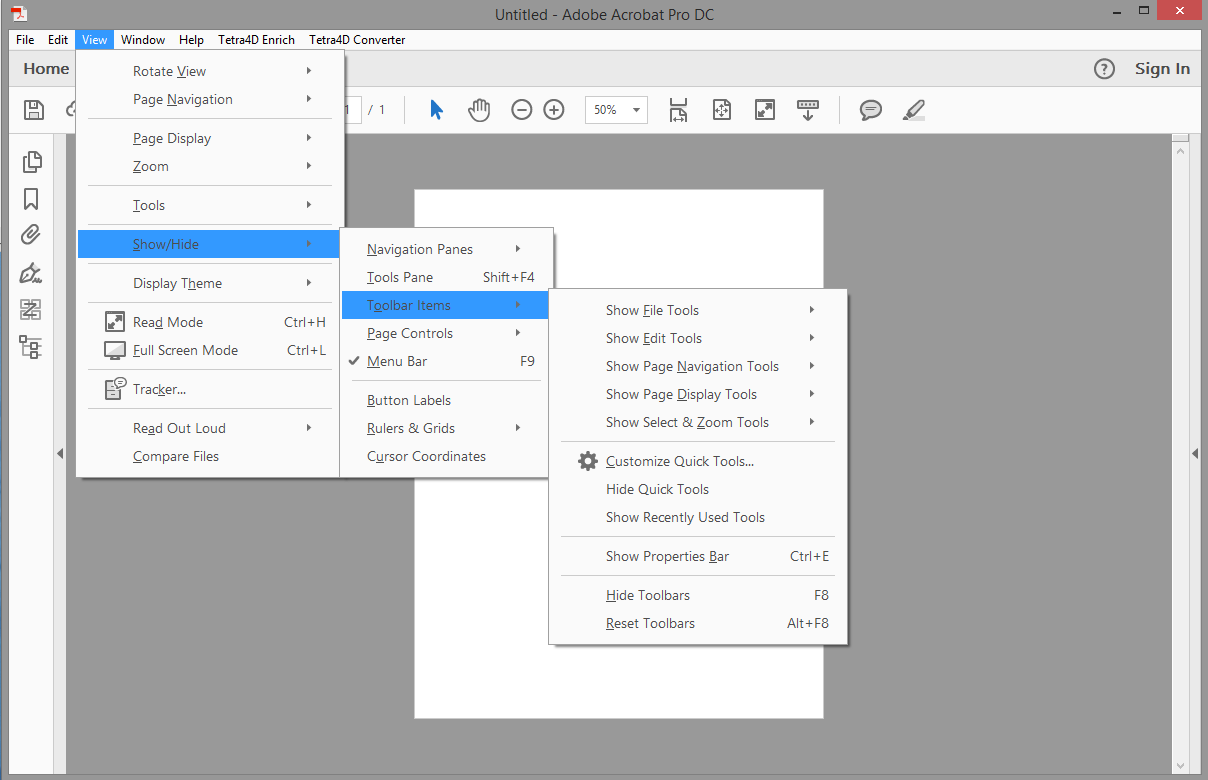
Task: Expand Page Navigation submenu in View menu
Action: click(209, 99)
